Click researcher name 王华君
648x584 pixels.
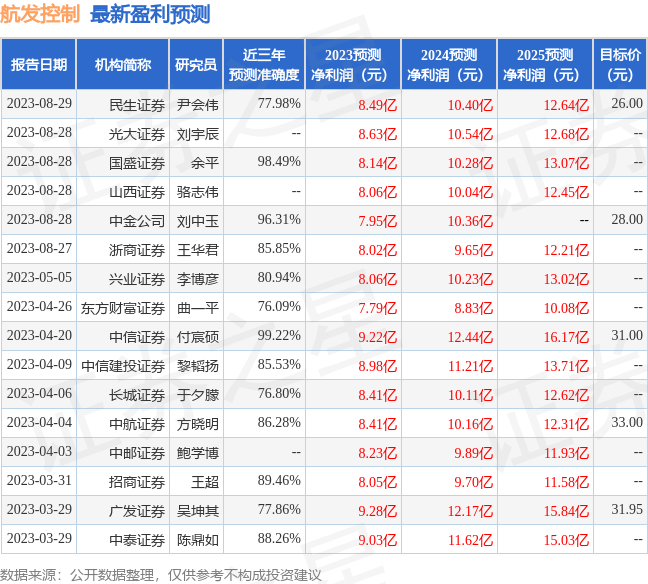(198, 250)
